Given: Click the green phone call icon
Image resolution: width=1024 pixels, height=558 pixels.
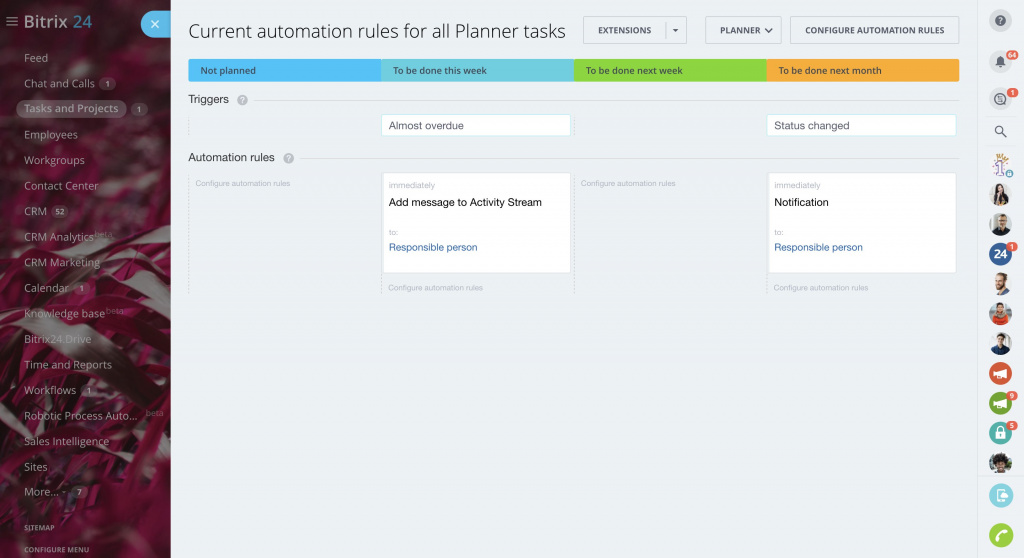Looking at the screenshot, I should coord(1000,535).
